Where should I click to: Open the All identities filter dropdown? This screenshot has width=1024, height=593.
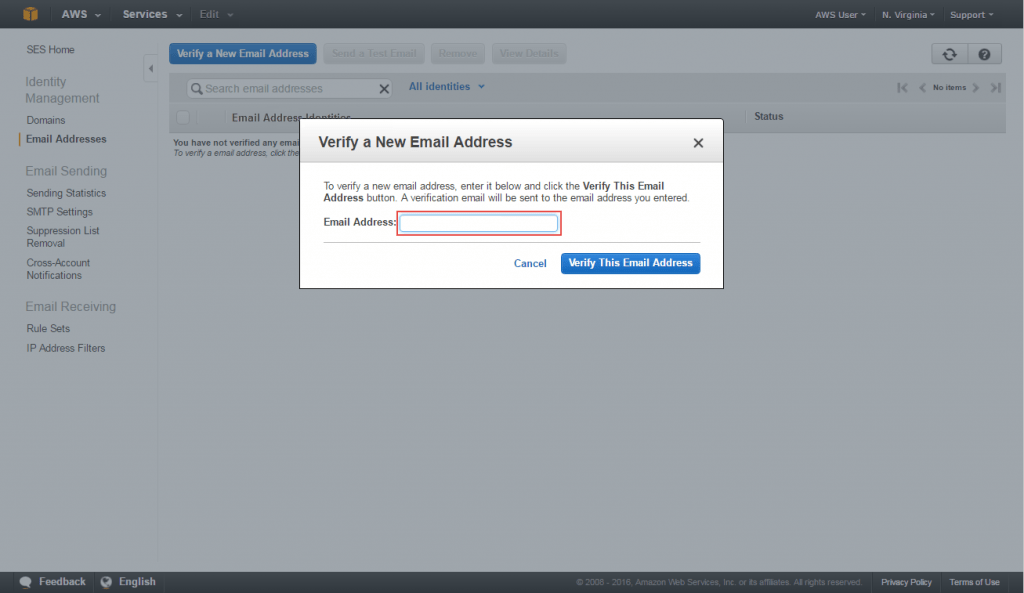(x=446, y=87)
